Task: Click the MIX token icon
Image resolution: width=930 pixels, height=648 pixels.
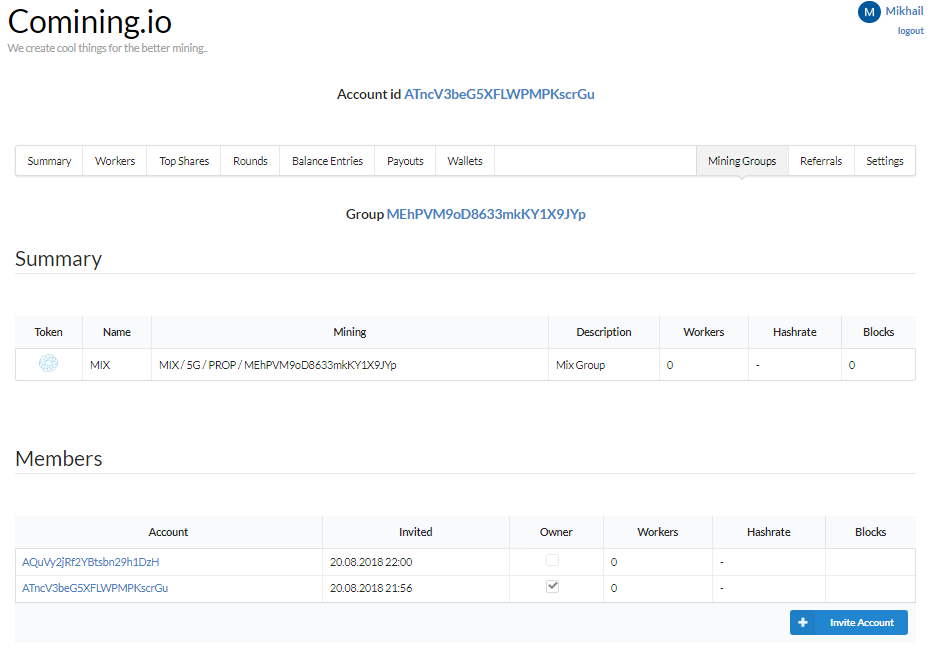Action: pos(49,363)
